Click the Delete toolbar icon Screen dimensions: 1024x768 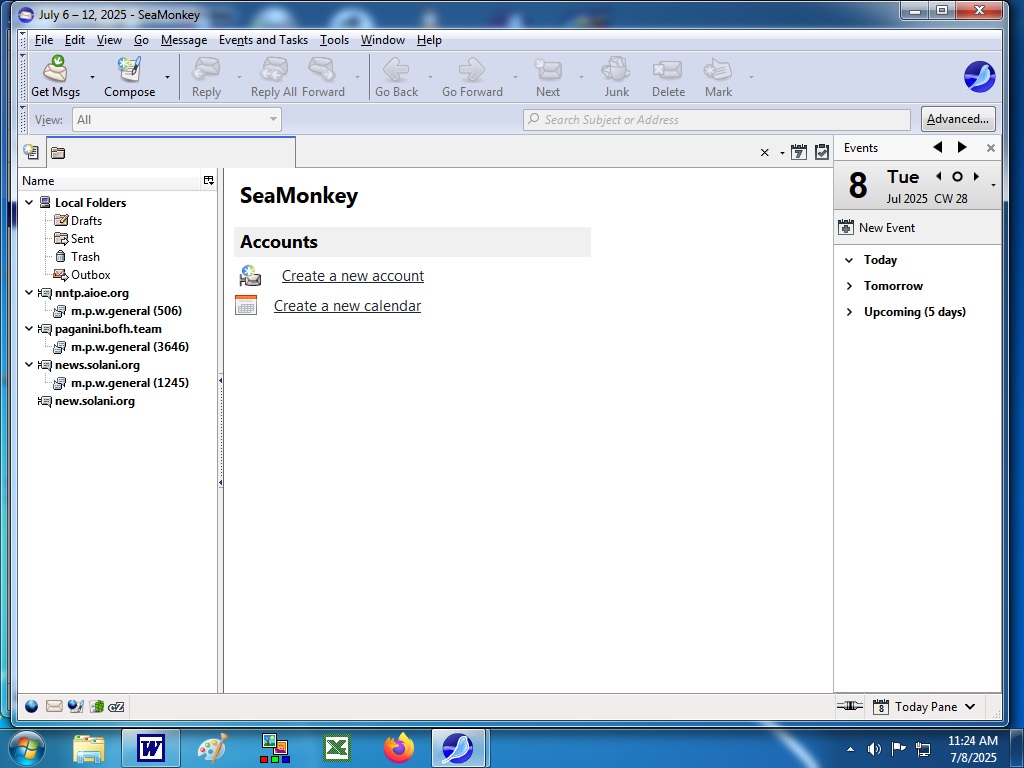(668, 68)
